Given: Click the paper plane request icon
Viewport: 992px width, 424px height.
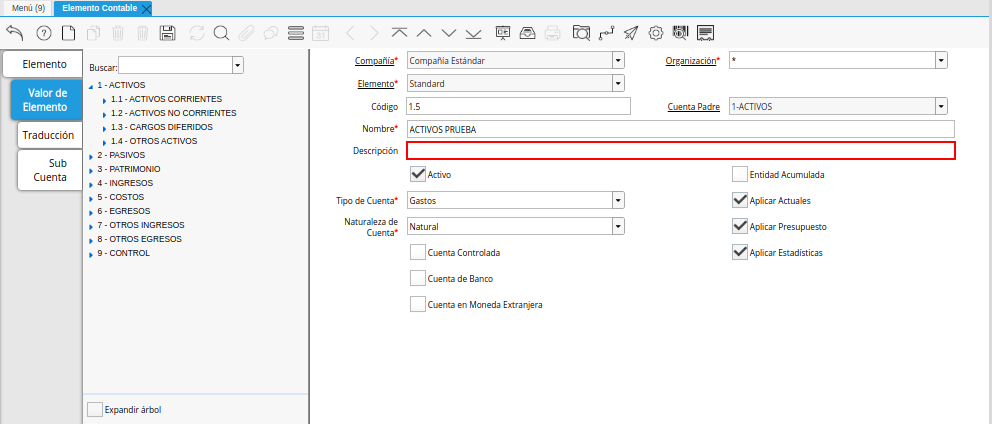Looking at the screenshot, I should pos(631,33).
